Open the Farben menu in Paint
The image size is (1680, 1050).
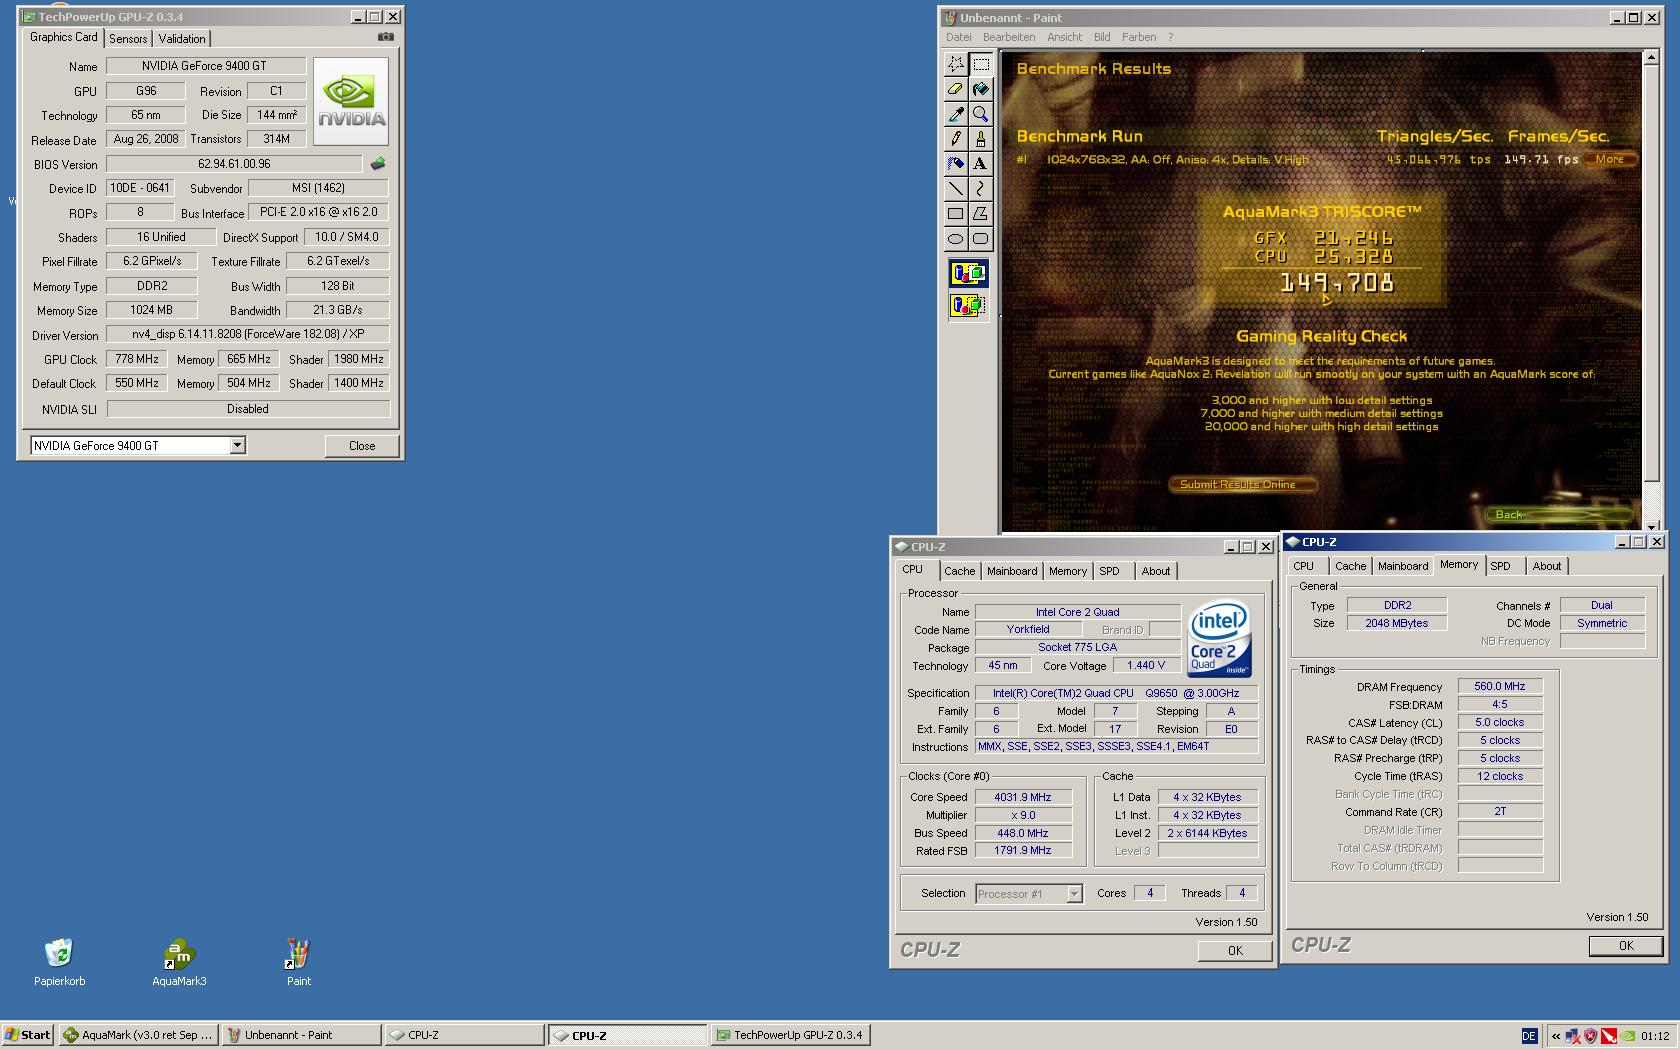point(1139,37)
